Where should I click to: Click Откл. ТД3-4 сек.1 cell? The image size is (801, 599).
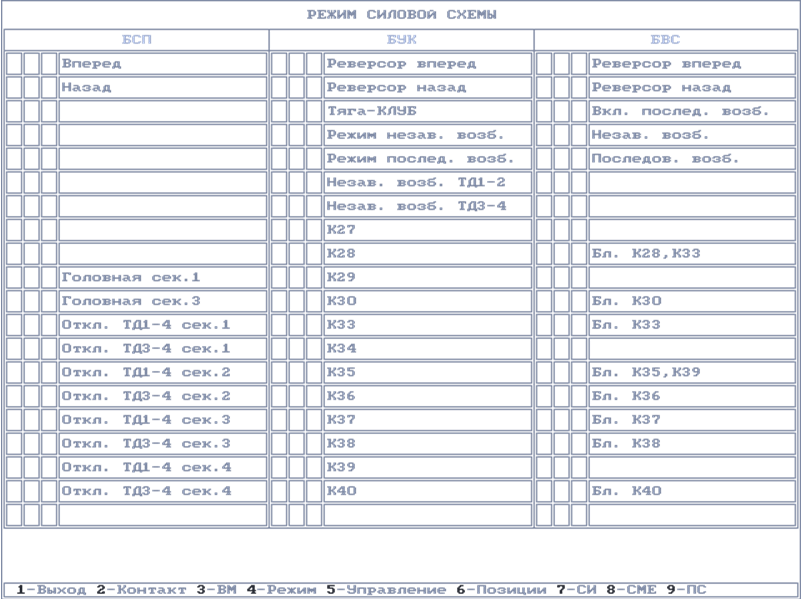pos(163,348)
